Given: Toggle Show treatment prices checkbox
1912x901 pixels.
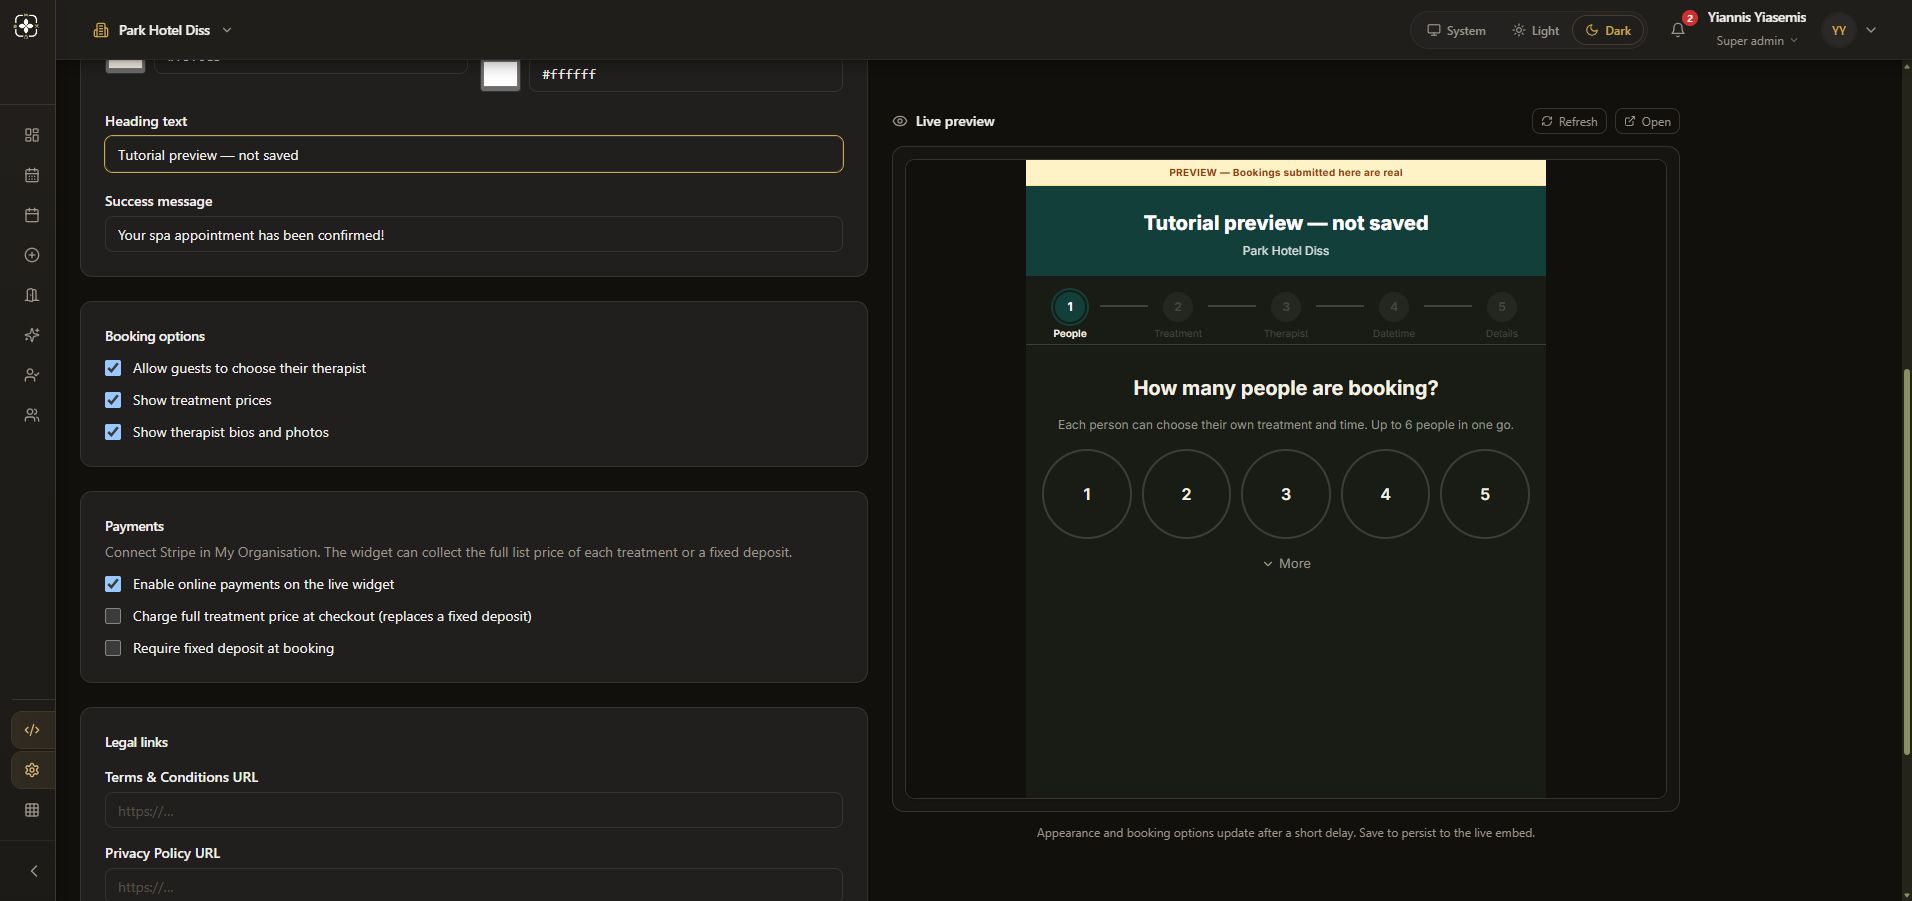Looking at the screenshot, I should [x=113, y=400].
